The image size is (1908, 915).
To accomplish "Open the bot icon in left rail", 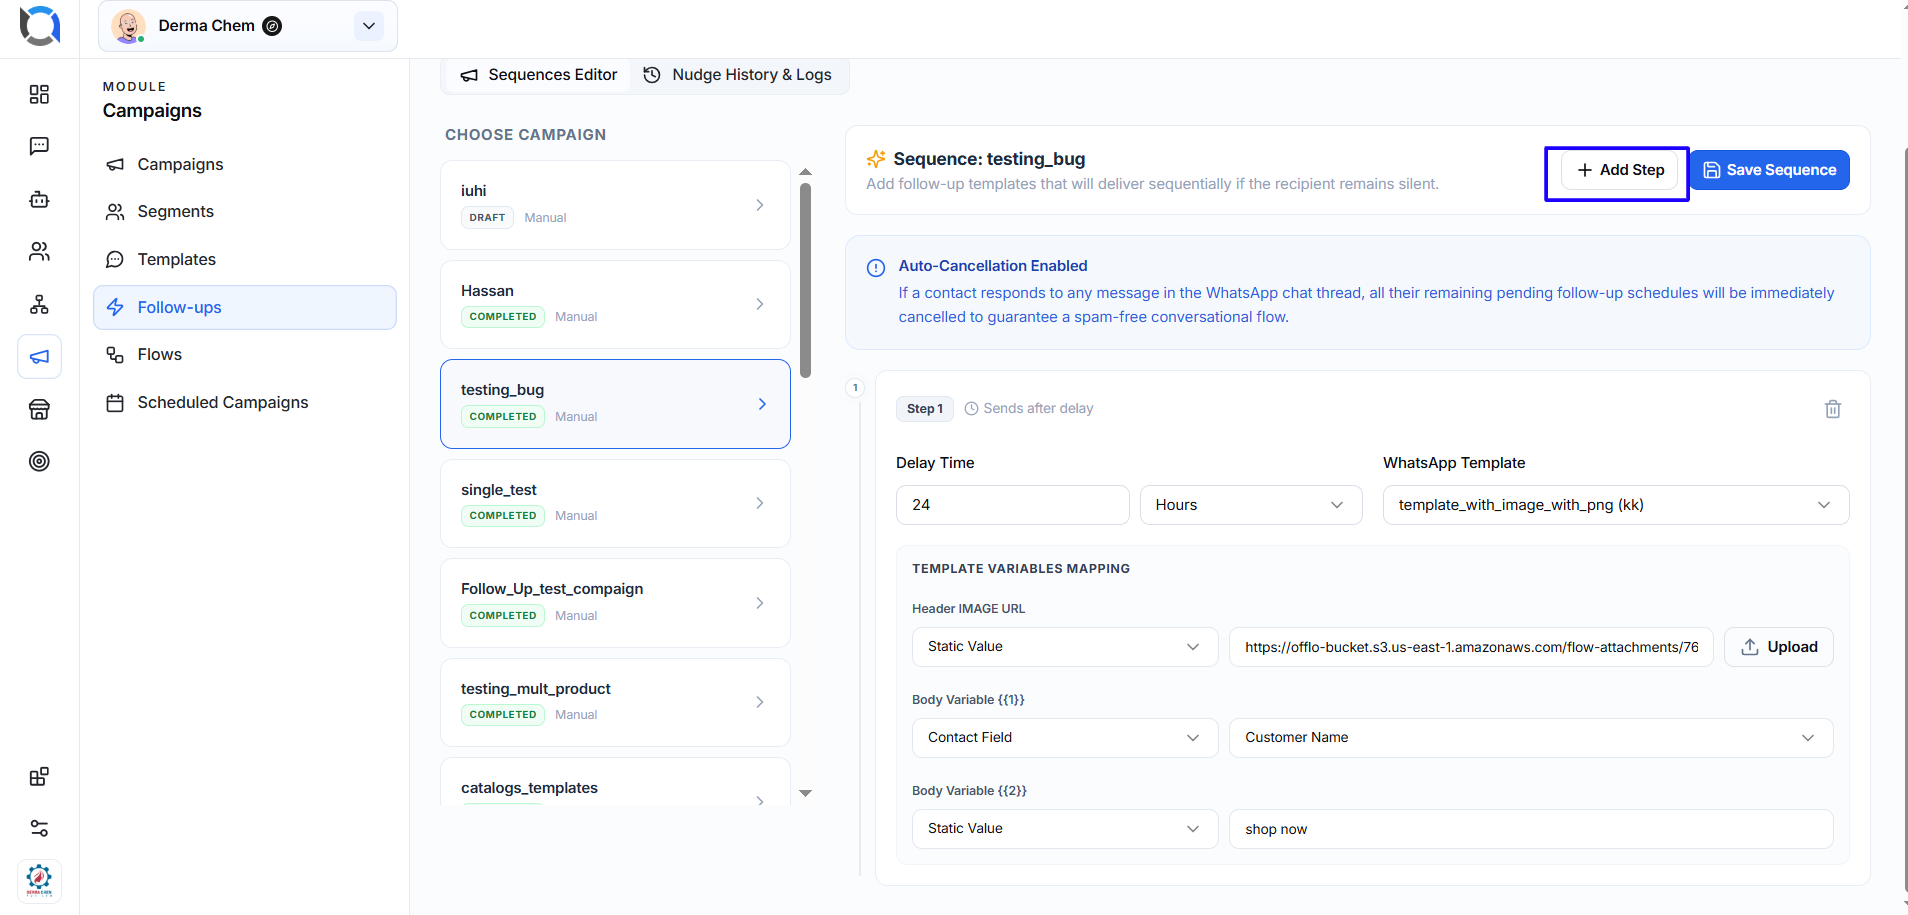I will coord(39,199).
